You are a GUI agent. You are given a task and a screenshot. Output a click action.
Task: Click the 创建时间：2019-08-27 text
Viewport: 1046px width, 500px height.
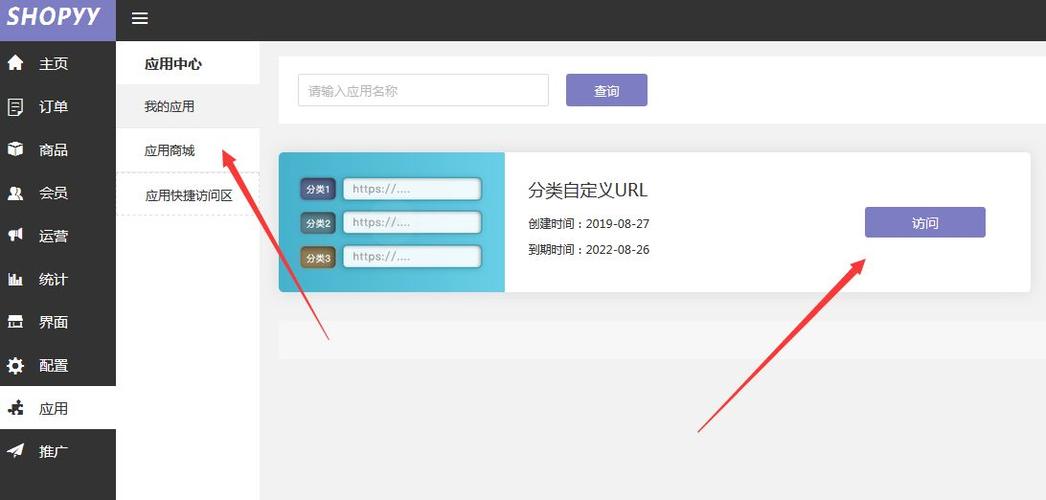(x=588, y=224)
